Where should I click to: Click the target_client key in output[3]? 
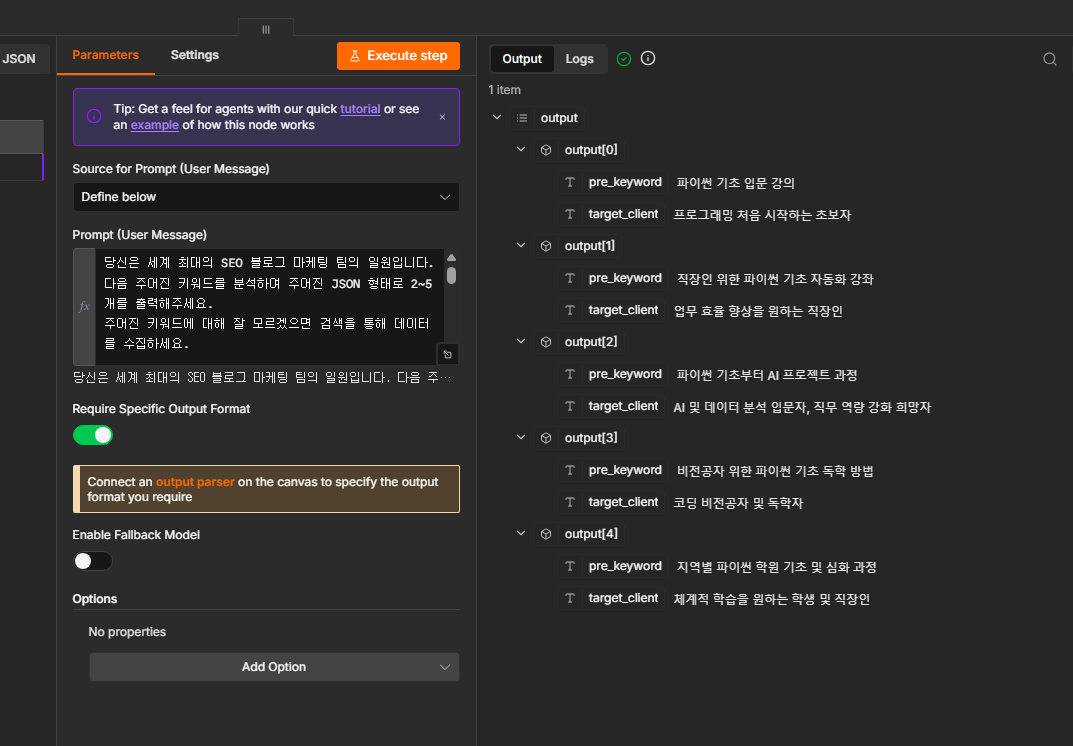click(x=623, y=502)
